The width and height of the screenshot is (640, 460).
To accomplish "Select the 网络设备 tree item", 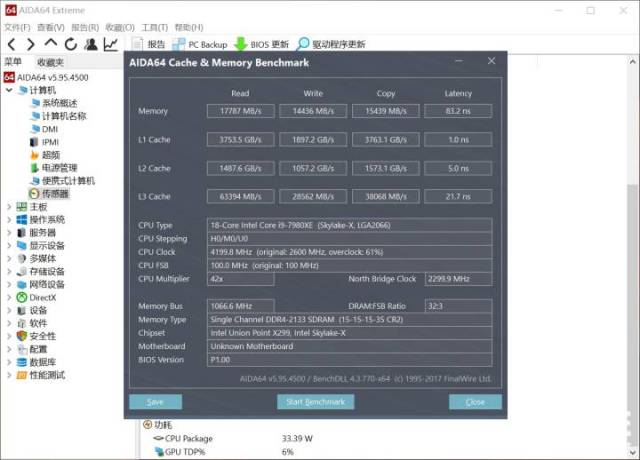I will 41,284.
